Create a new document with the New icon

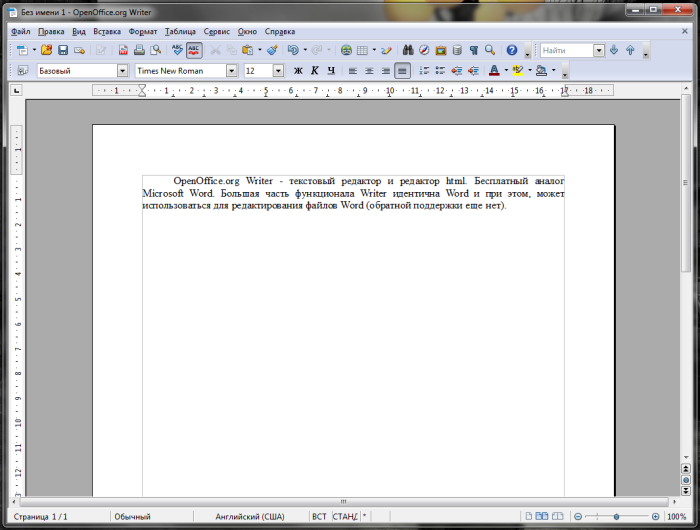(22, 50)
